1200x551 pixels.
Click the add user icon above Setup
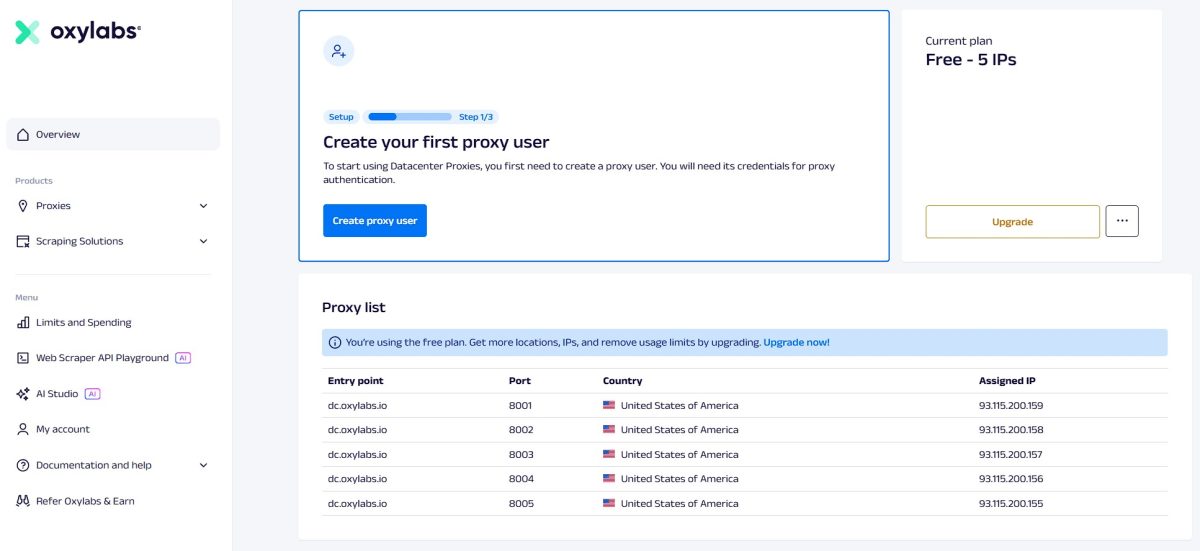click(x=339, y=51)
